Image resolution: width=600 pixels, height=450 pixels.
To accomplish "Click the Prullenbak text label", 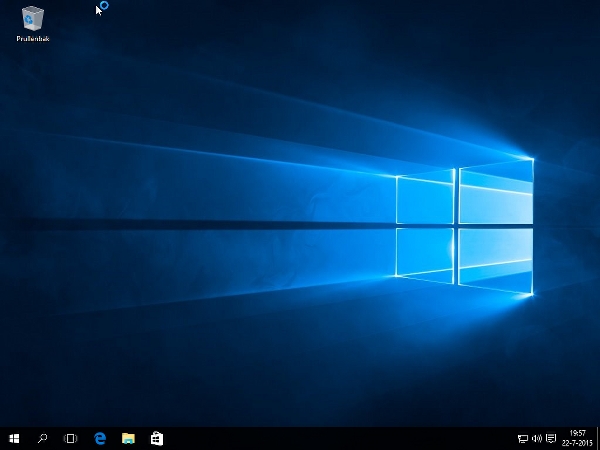I will [x=33, y=39].
